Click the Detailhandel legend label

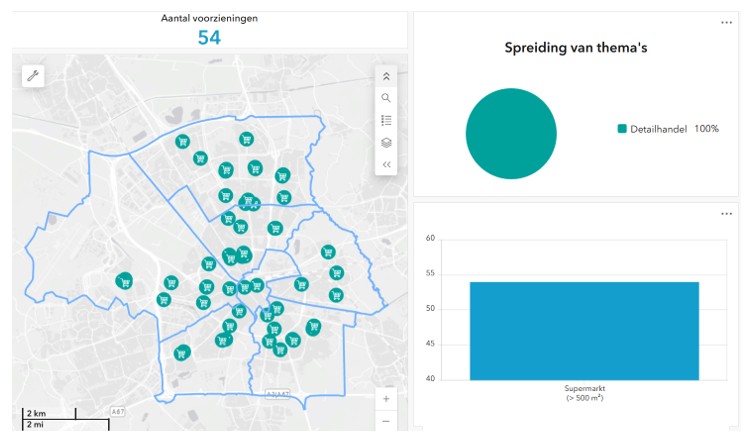click(658, 129)
